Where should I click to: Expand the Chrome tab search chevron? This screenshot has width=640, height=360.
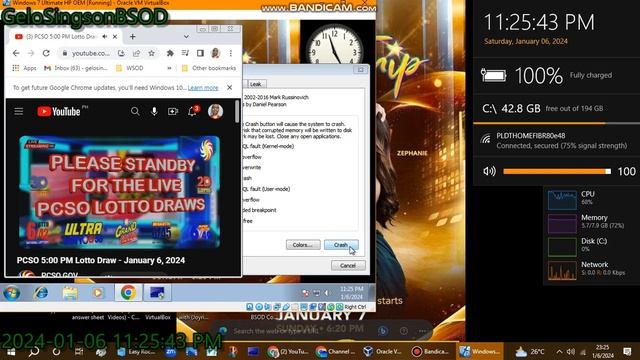coord(186,37)
